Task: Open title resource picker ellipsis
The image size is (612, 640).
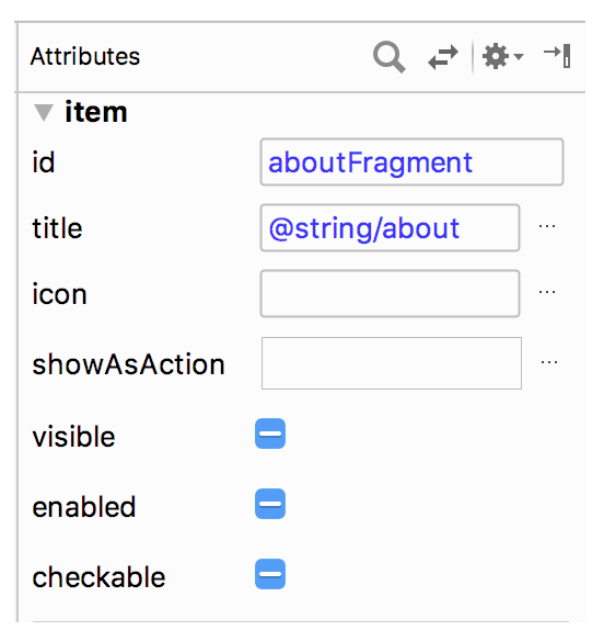Action: pos(547,227)
